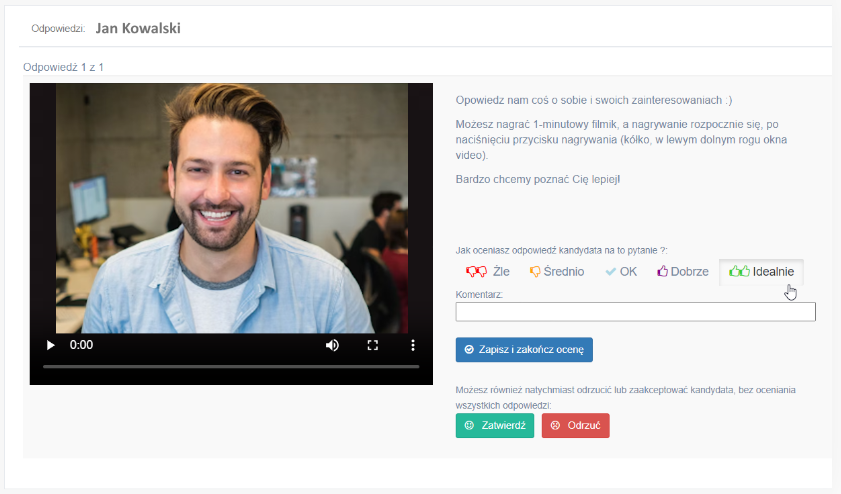The width and height of the screenshot is (841, 494).
Task: Reject candidate with the Odrzuć button
Action: point(575,425)
